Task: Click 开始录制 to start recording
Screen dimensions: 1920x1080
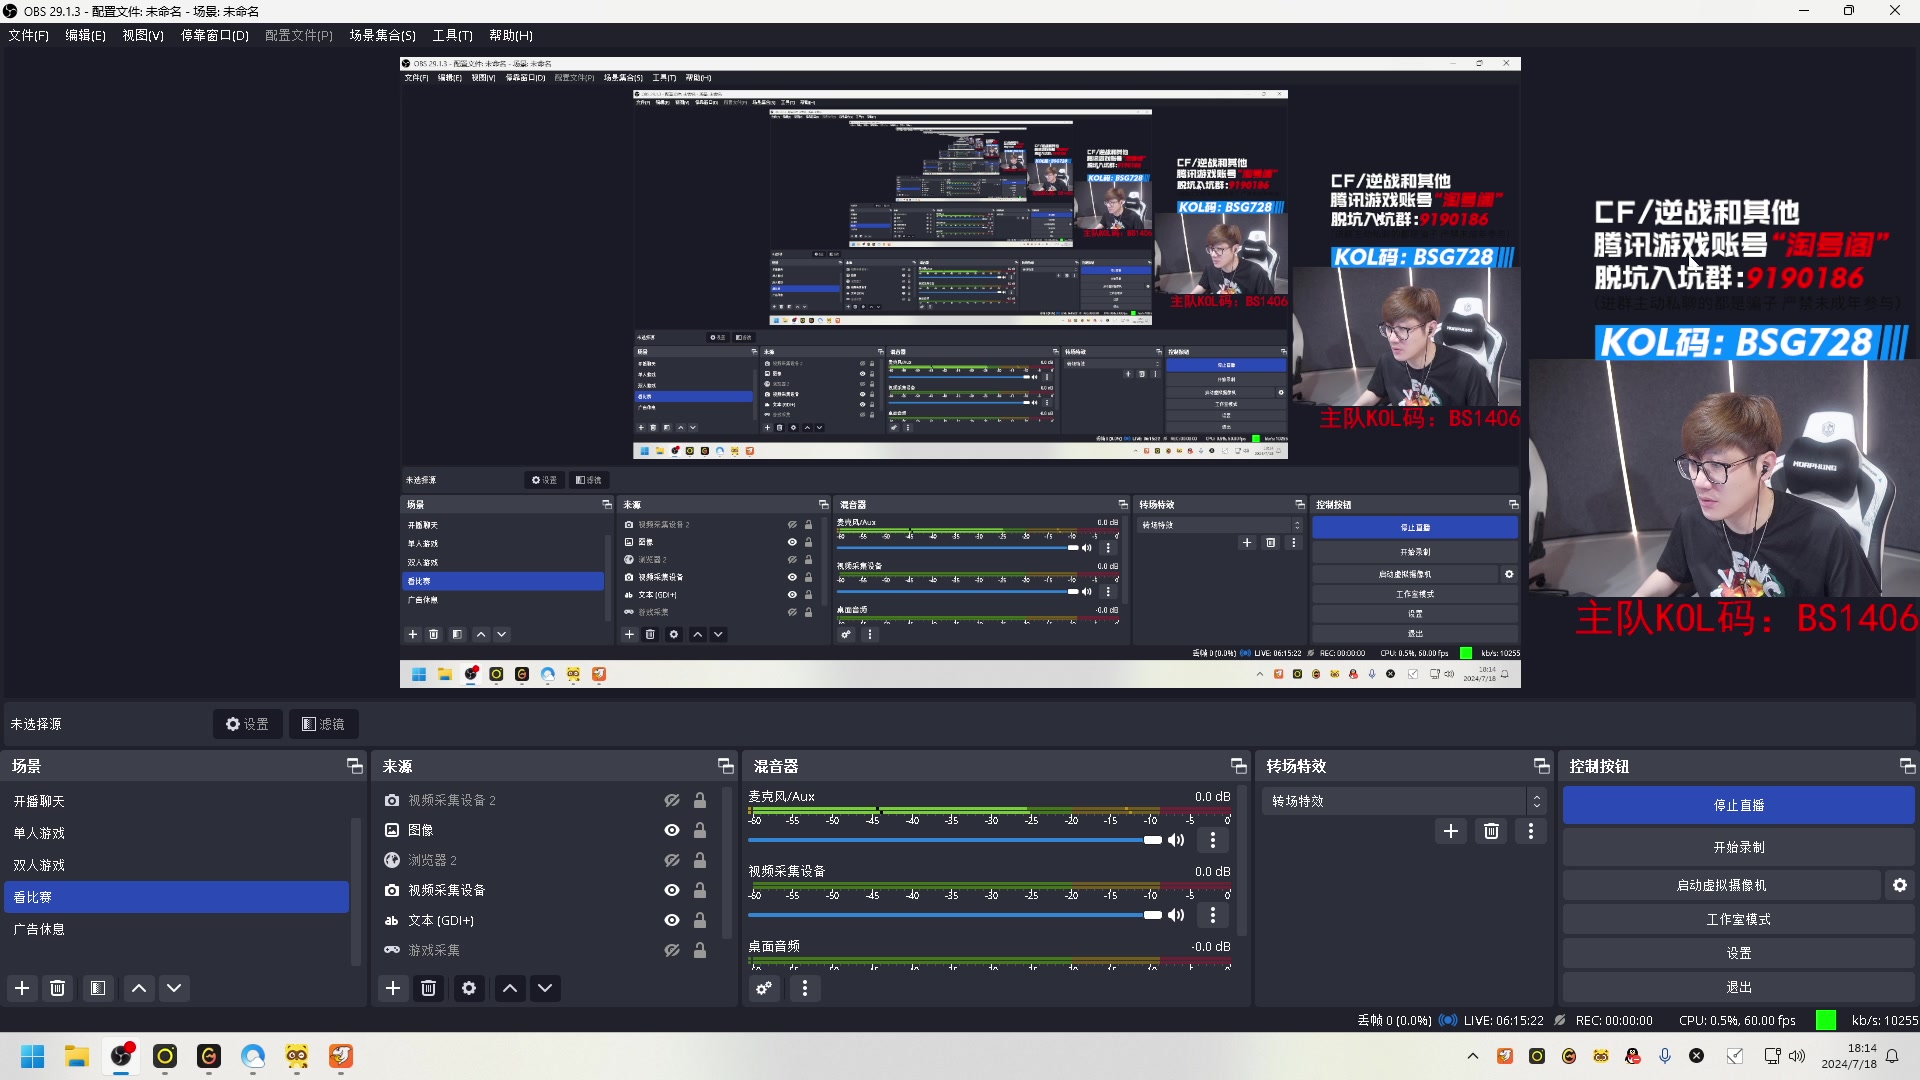Action: click(1738, 847)
